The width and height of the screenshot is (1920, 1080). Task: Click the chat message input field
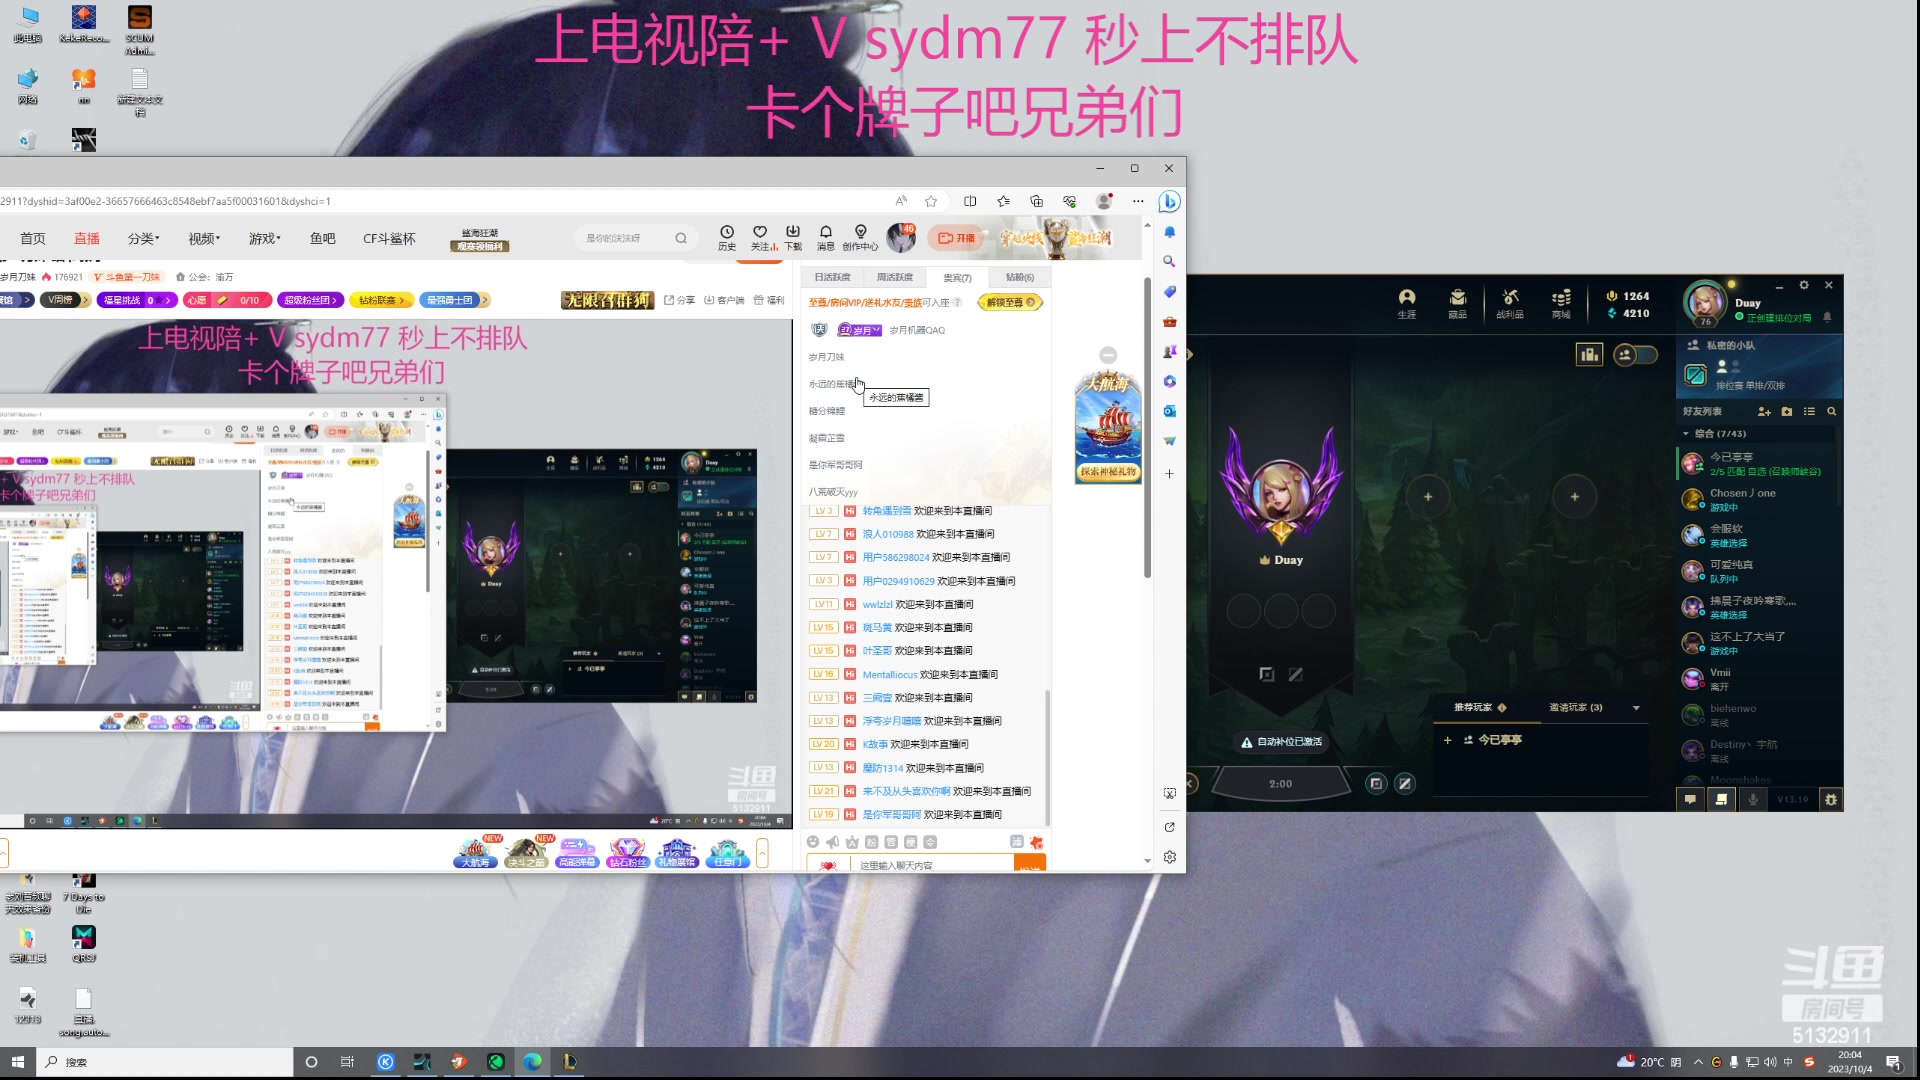930,865
